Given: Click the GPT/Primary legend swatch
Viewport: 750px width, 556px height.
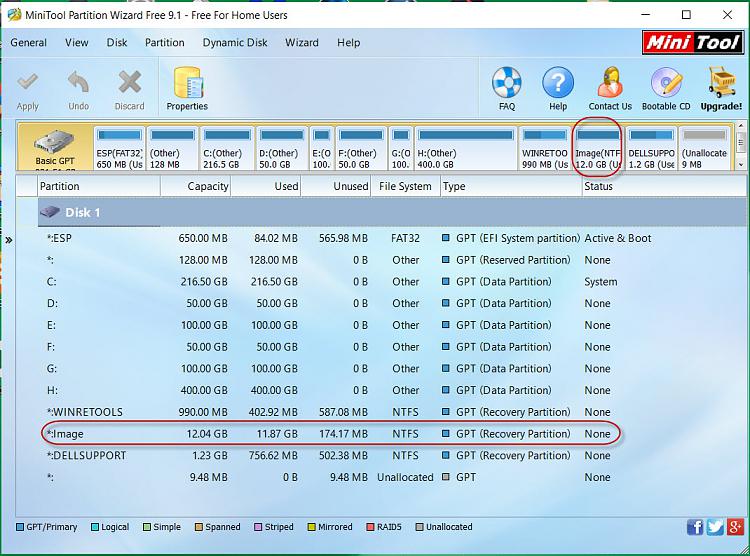Looking at the screenshot, I should pyautogui.click(x=20, y=527).
